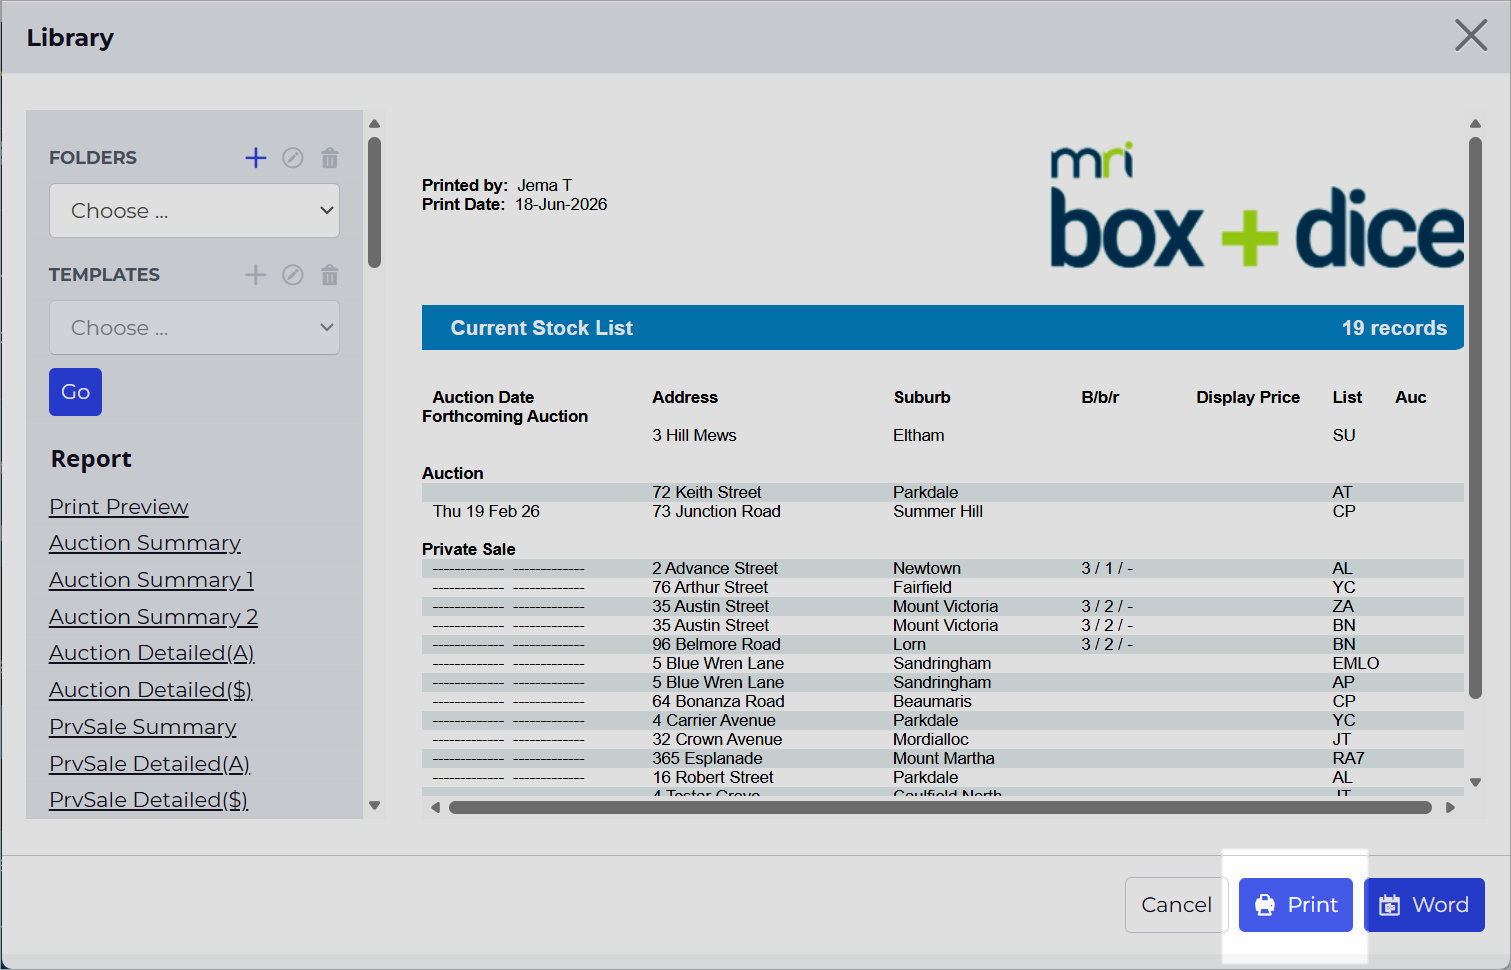Image resolution: width=1511 pixels, height=970 pixels.
Task: Print the Current Stock List
Action: pyautogui.click(x=1296, y=905)
